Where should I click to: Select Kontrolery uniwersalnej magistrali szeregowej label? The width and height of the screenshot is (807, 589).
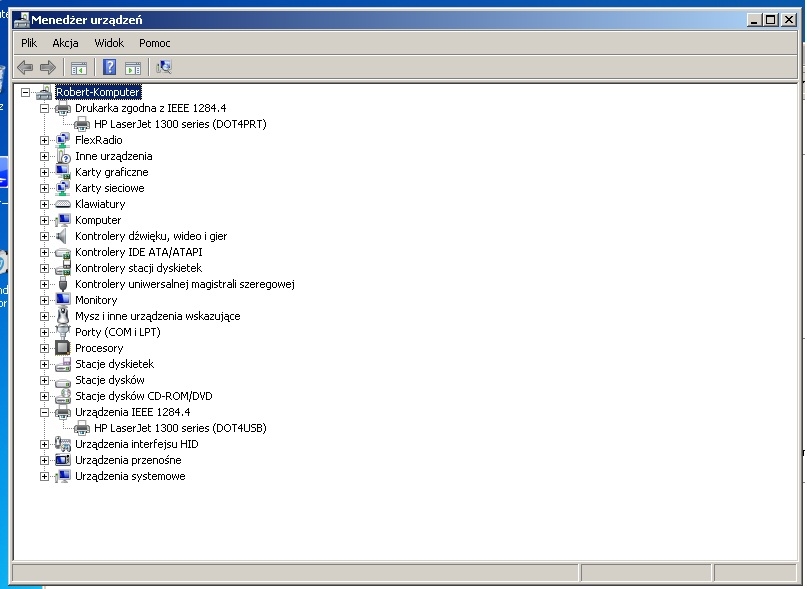[x=185, y=284]
